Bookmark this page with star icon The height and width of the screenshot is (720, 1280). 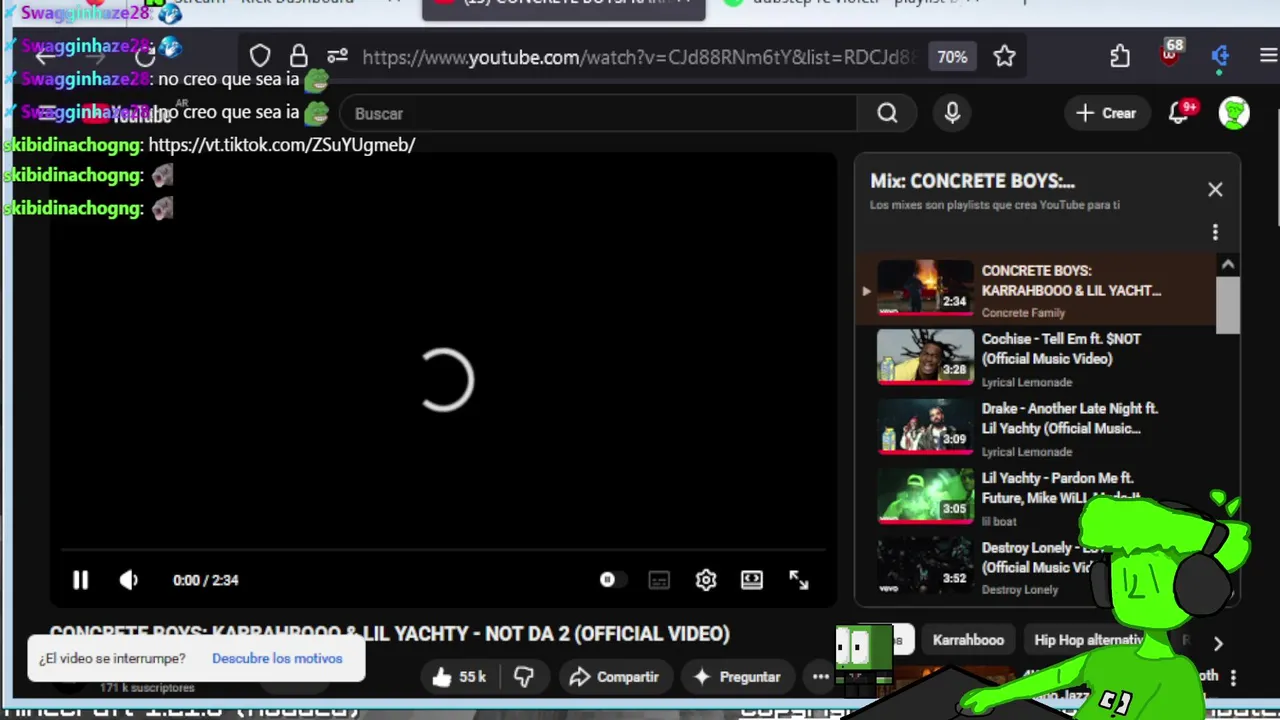coord(1004,57)
